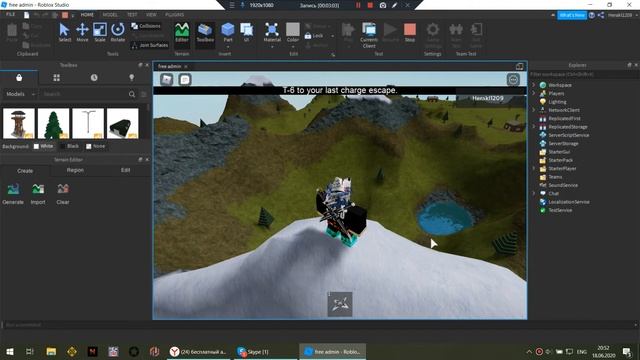
Task: Click the Game Settings gear icon
Action: (433, 30)
